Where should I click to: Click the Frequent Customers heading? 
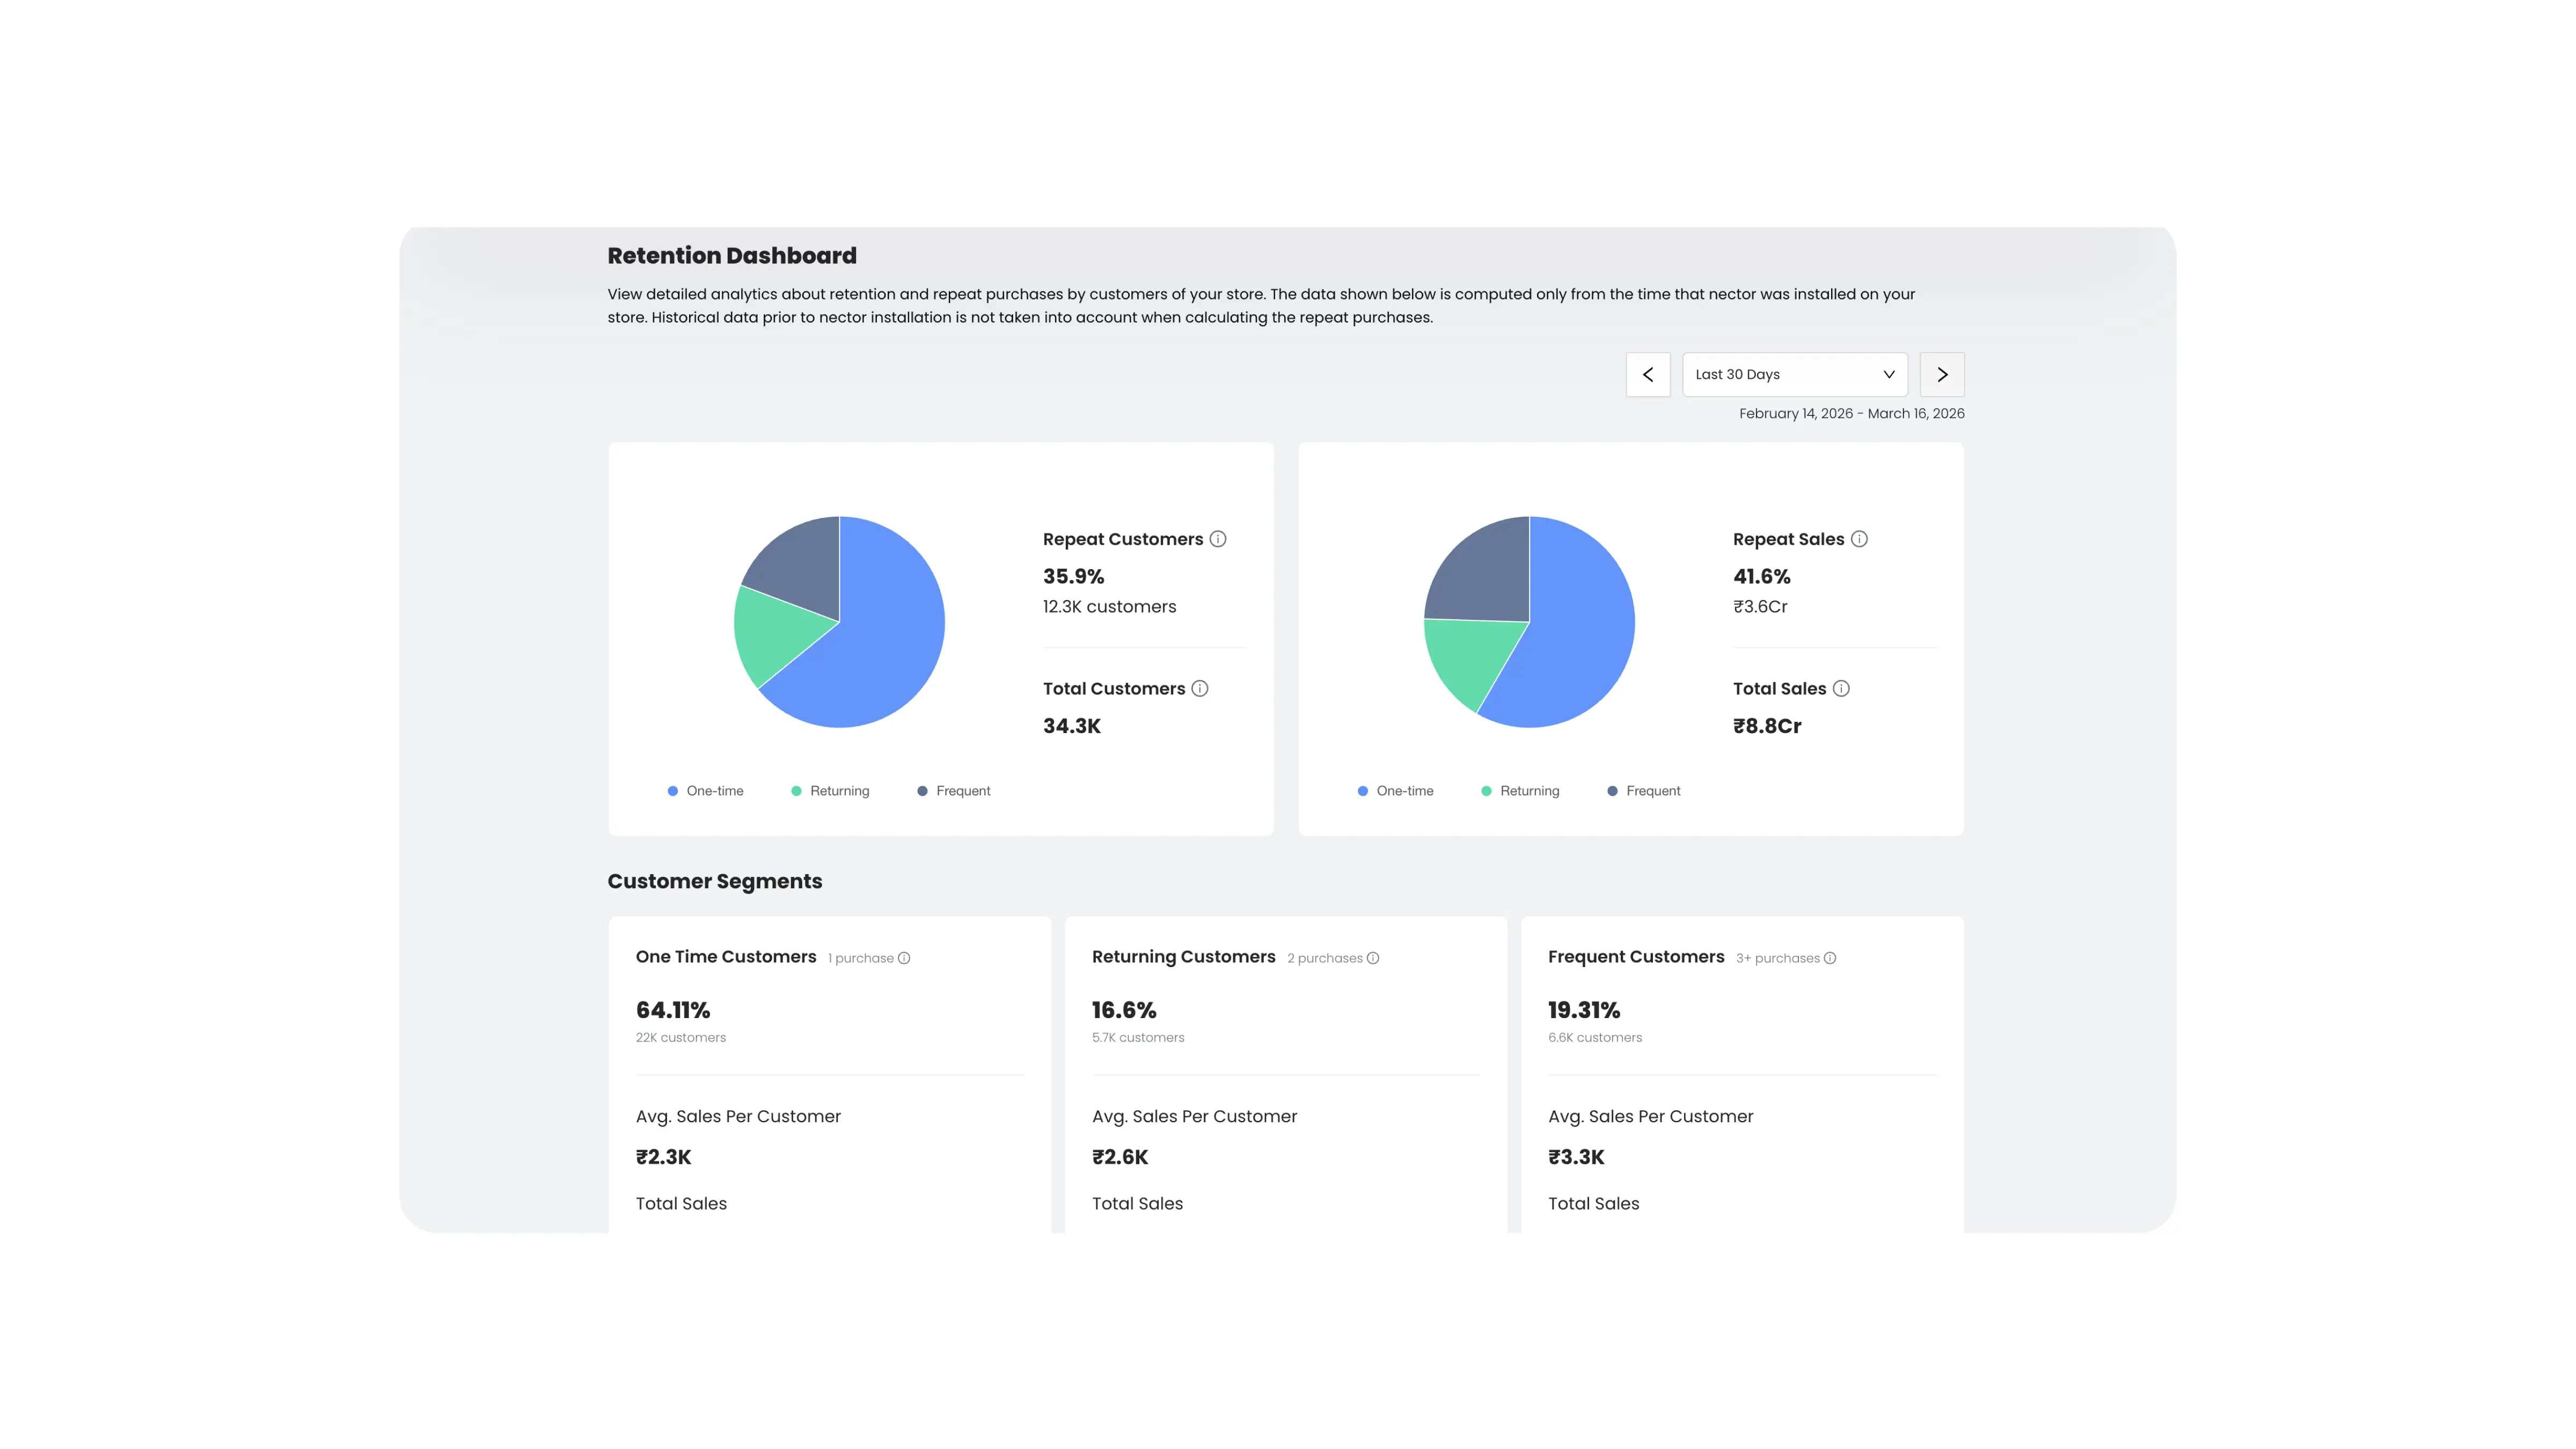[1636, 956]
